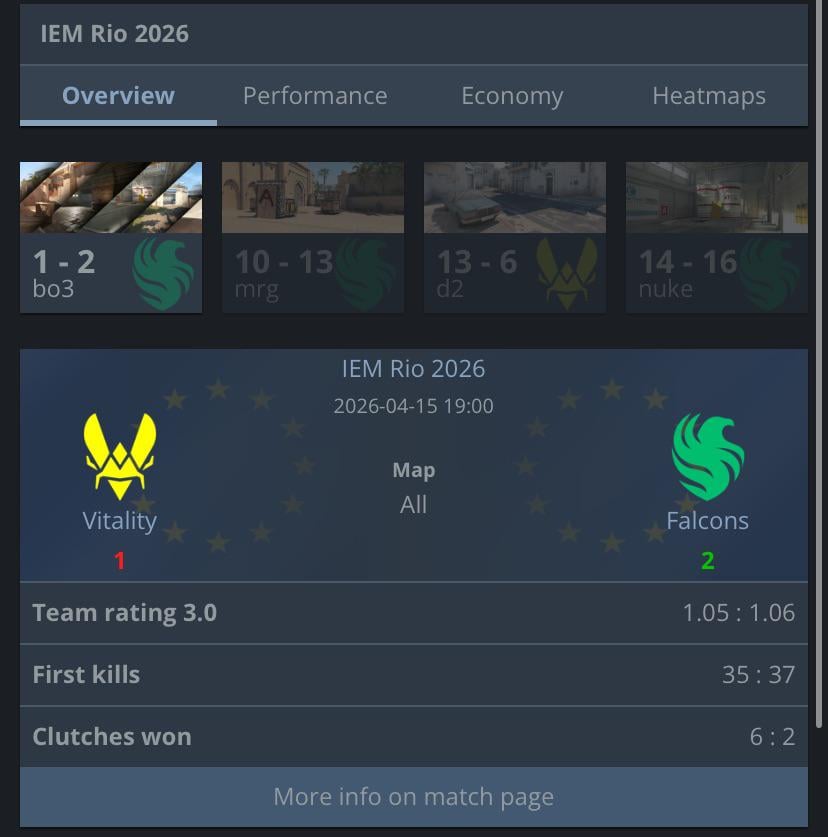Open the Economy tab
828x837 pixels.
pyautogui.click(x=512, y=96)
